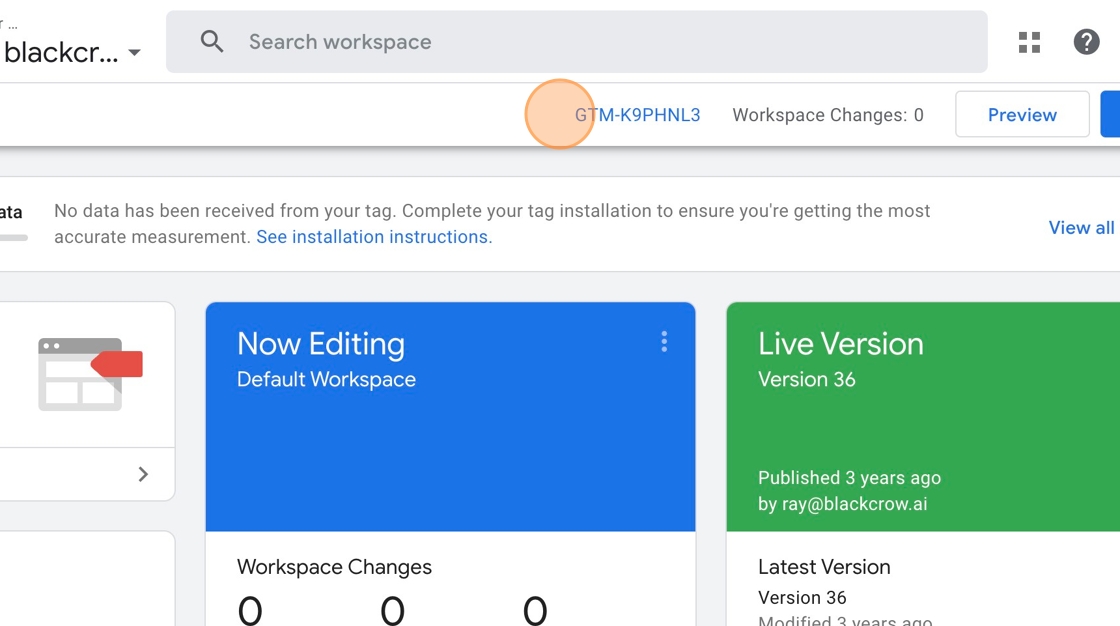Viewport: 1120px width, 626px height.
Task: Click the search magnifier icon
Action: coord(212,42)
